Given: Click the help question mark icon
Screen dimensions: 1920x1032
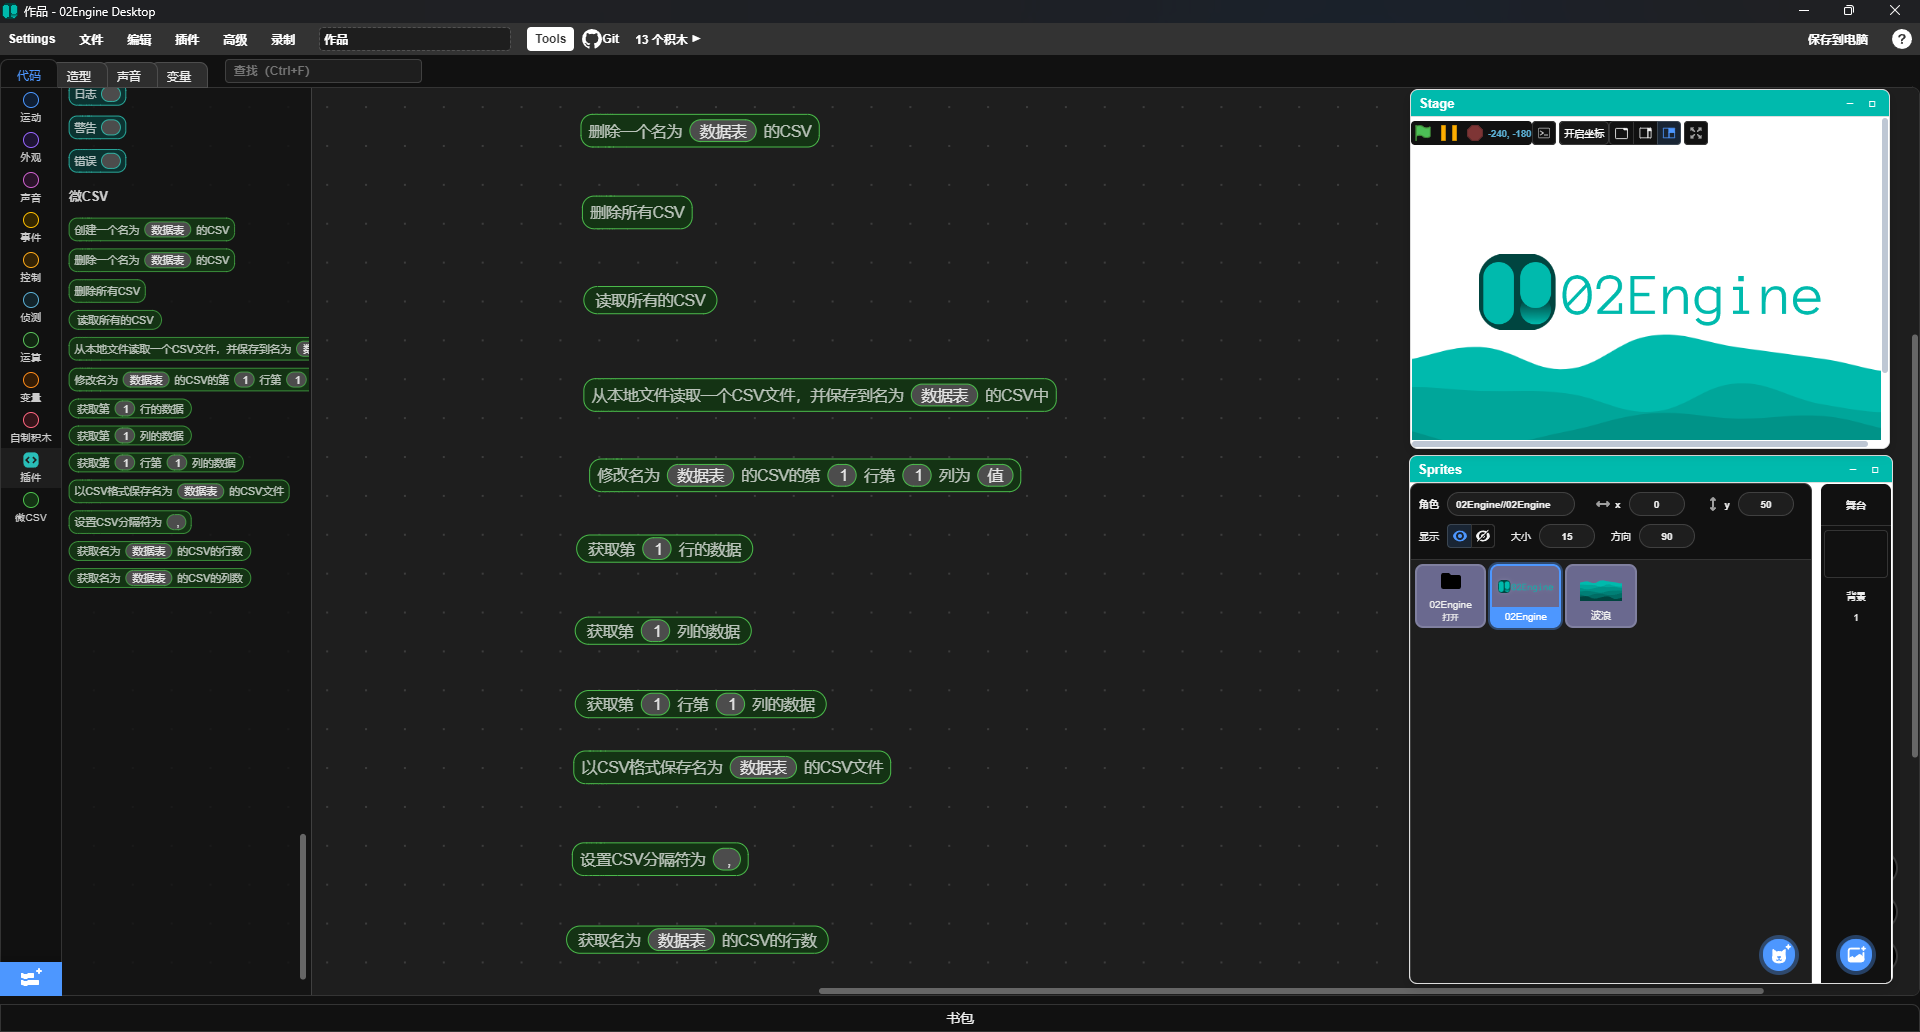Looking at the screenshot, I should click(x=1901, y=39).
